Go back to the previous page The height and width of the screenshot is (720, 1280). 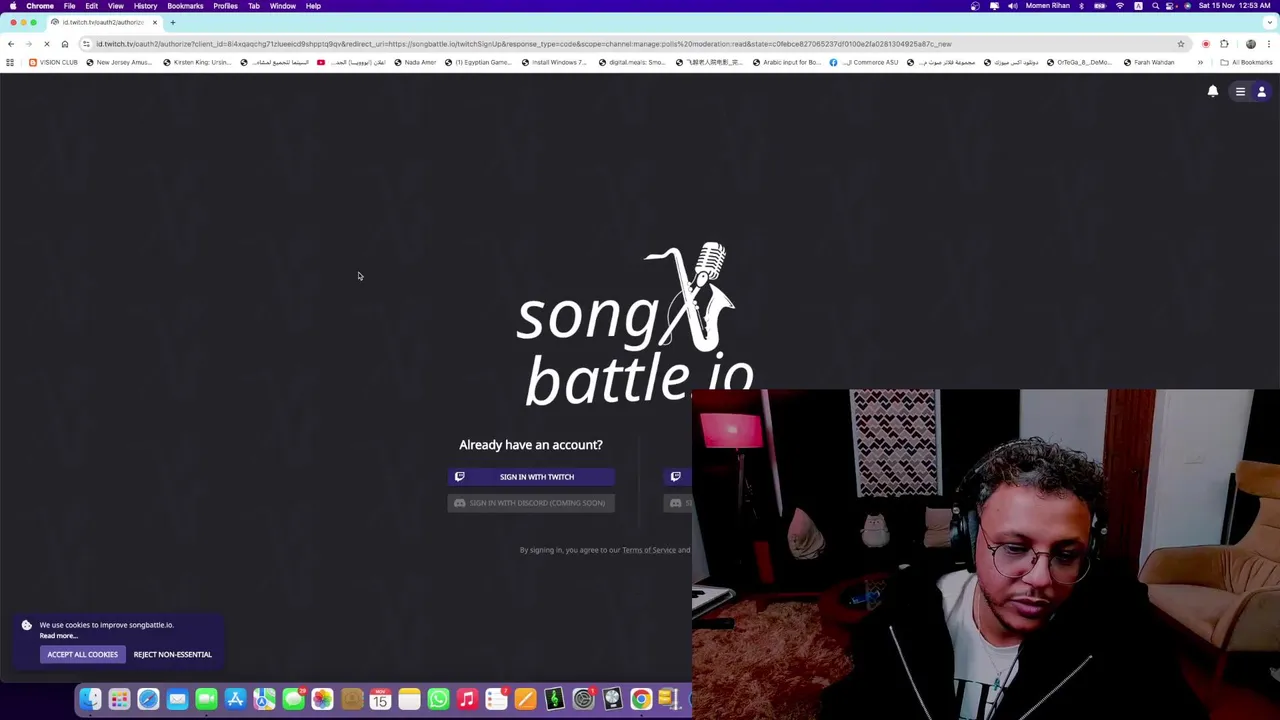tap(10, 44)
